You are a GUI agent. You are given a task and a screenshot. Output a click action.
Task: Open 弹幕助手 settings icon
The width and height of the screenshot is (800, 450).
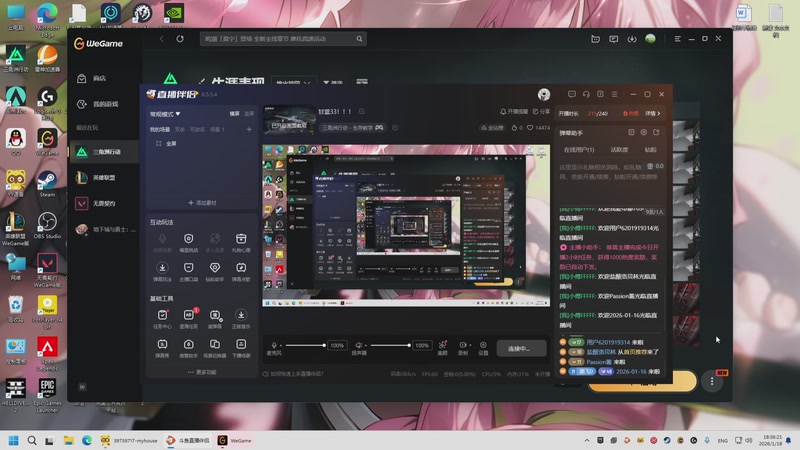tap(643, 133)
